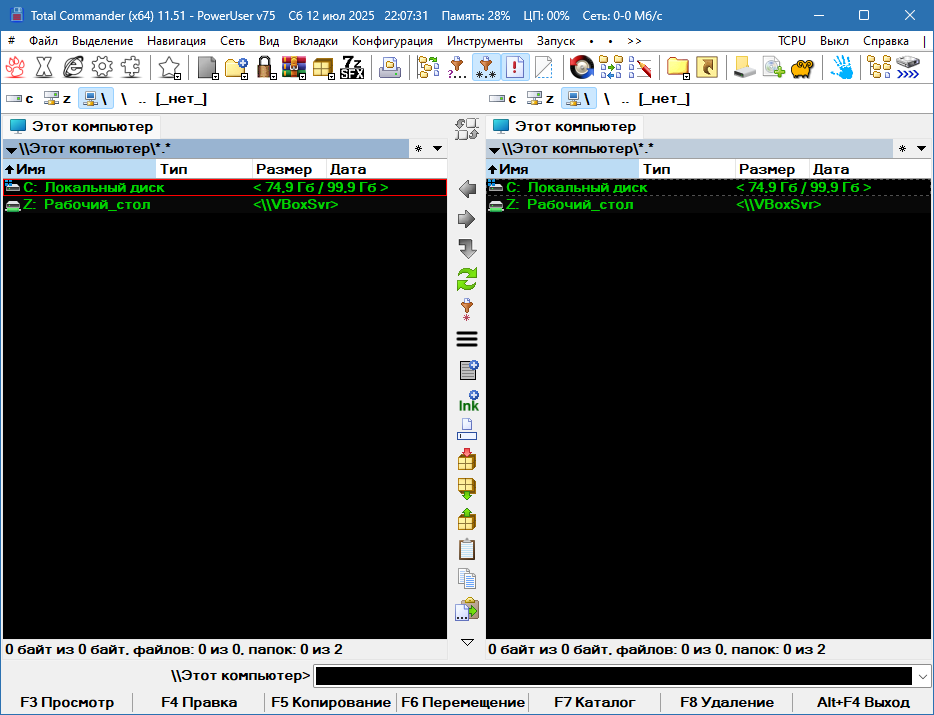
Task: Click the 7z SFX toolbar icon
Action: 352,67
